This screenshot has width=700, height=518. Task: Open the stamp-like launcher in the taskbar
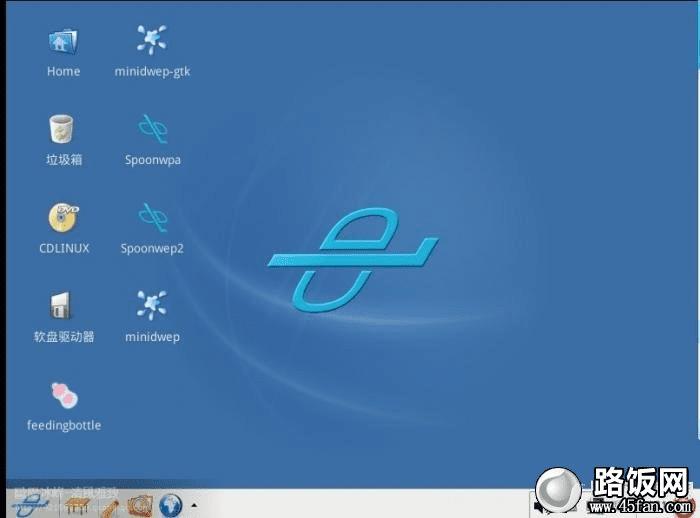(140, 505)
